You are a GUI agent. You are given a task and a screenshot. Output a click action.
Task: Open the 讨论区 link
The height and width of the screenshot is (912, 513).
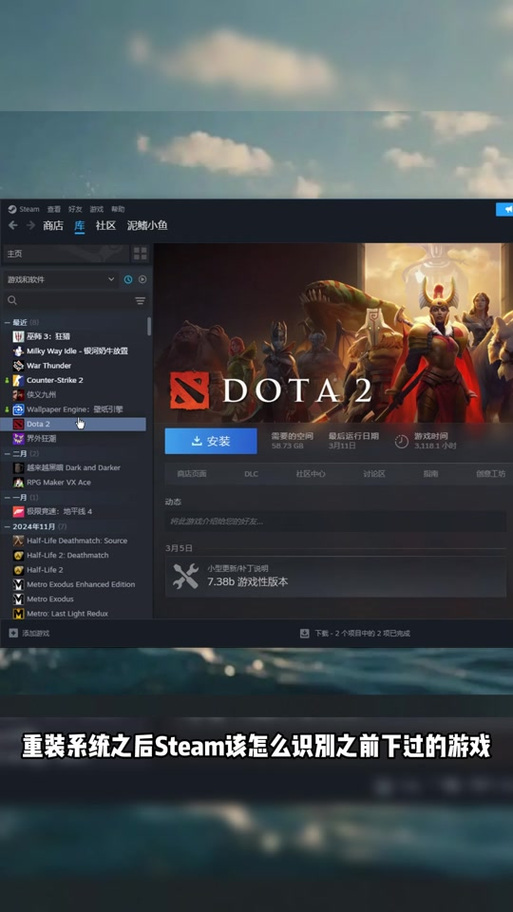[375, 474]
